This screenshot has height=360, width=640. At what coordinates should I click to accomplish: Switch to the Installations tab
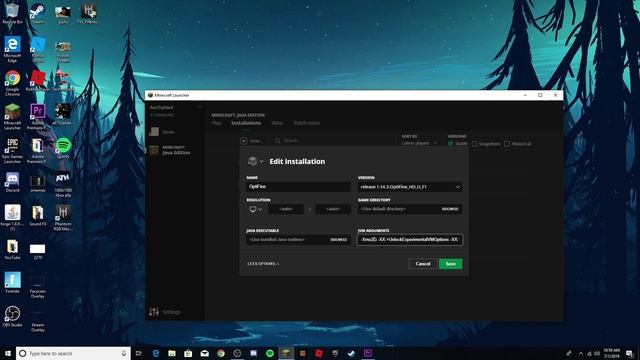pos(246,123)
